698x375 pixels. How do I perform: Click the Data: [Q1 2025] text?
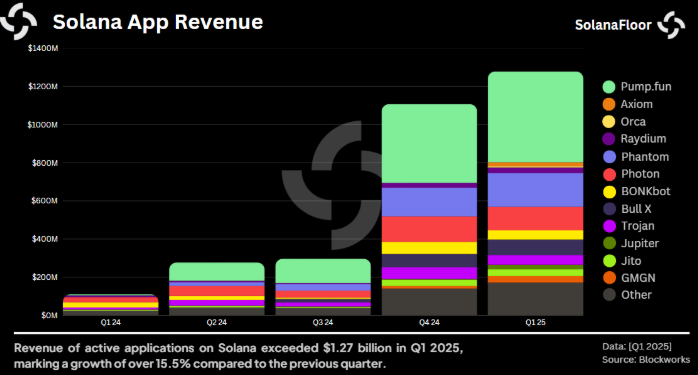pyautogui.click(x=637, y=346)
